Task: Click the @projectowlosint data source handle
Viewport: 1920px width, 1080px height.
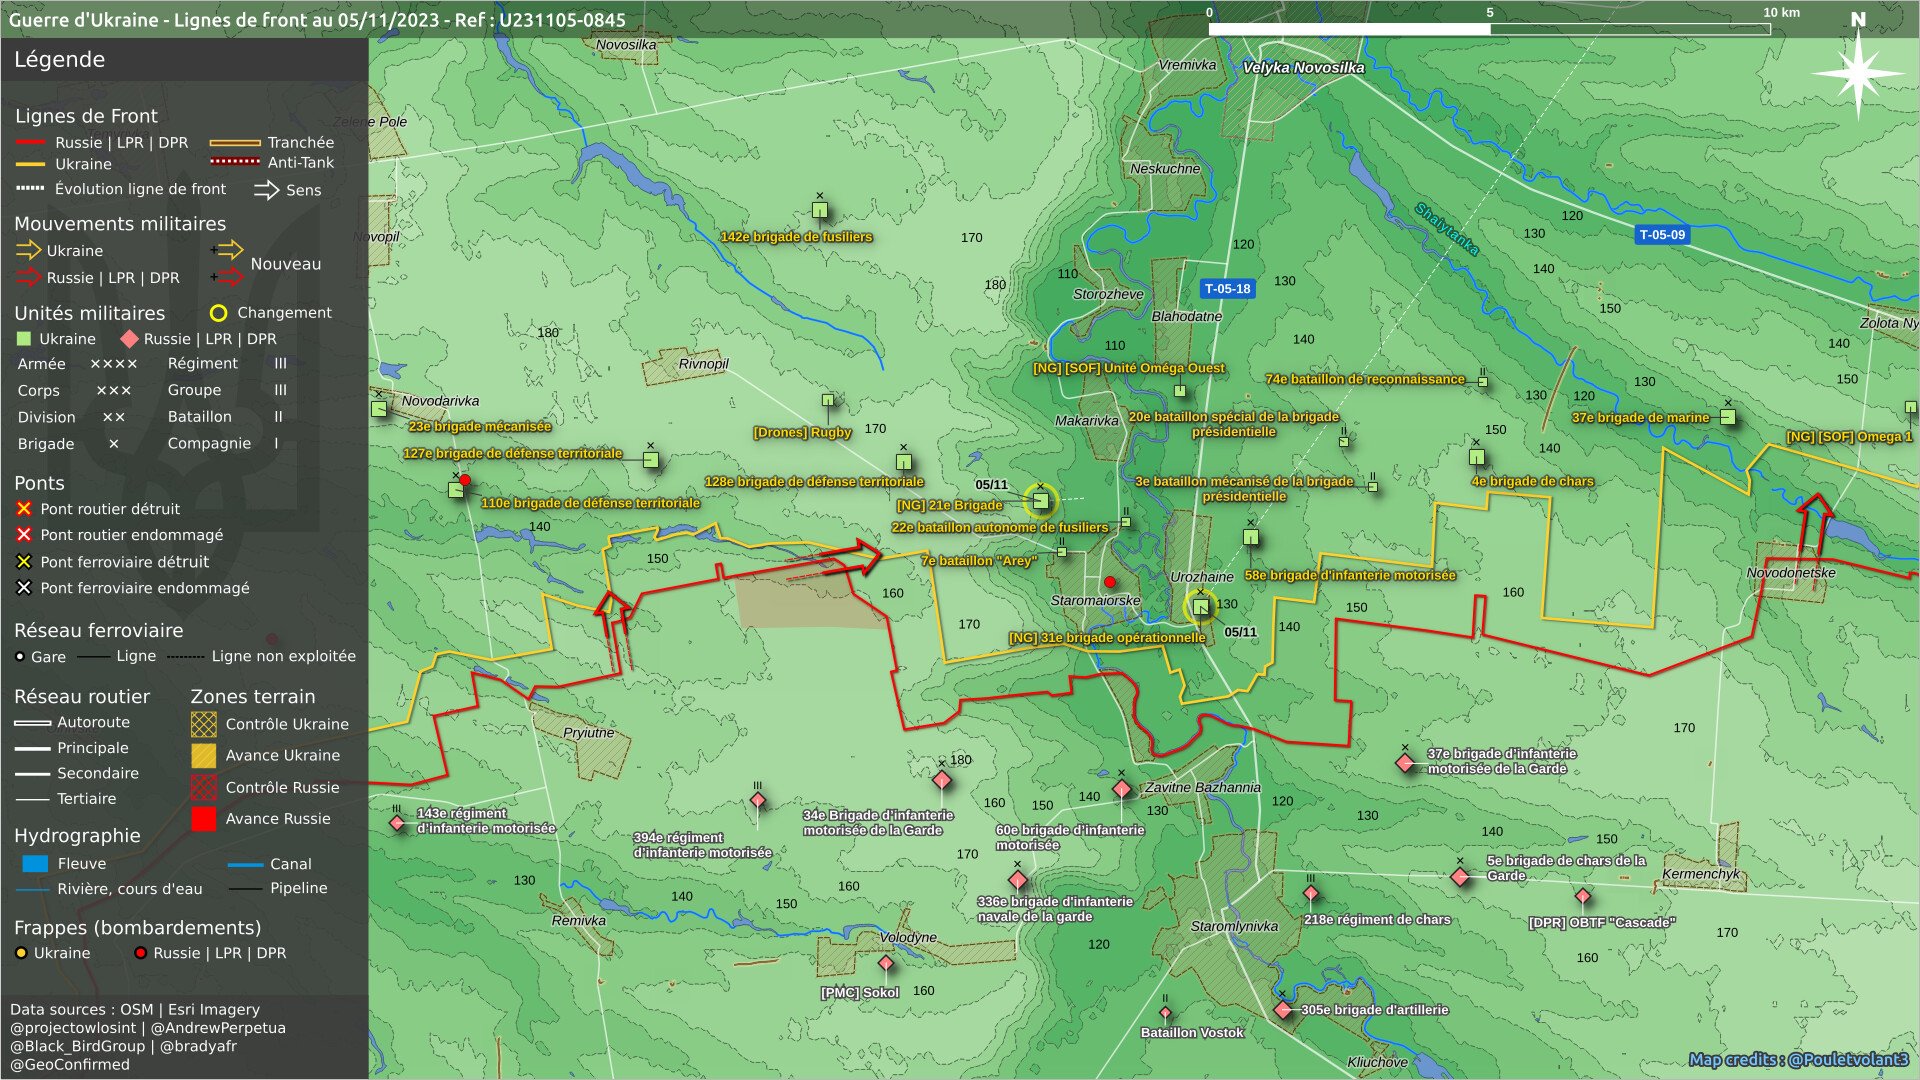Action: [x=73, y=1029]
